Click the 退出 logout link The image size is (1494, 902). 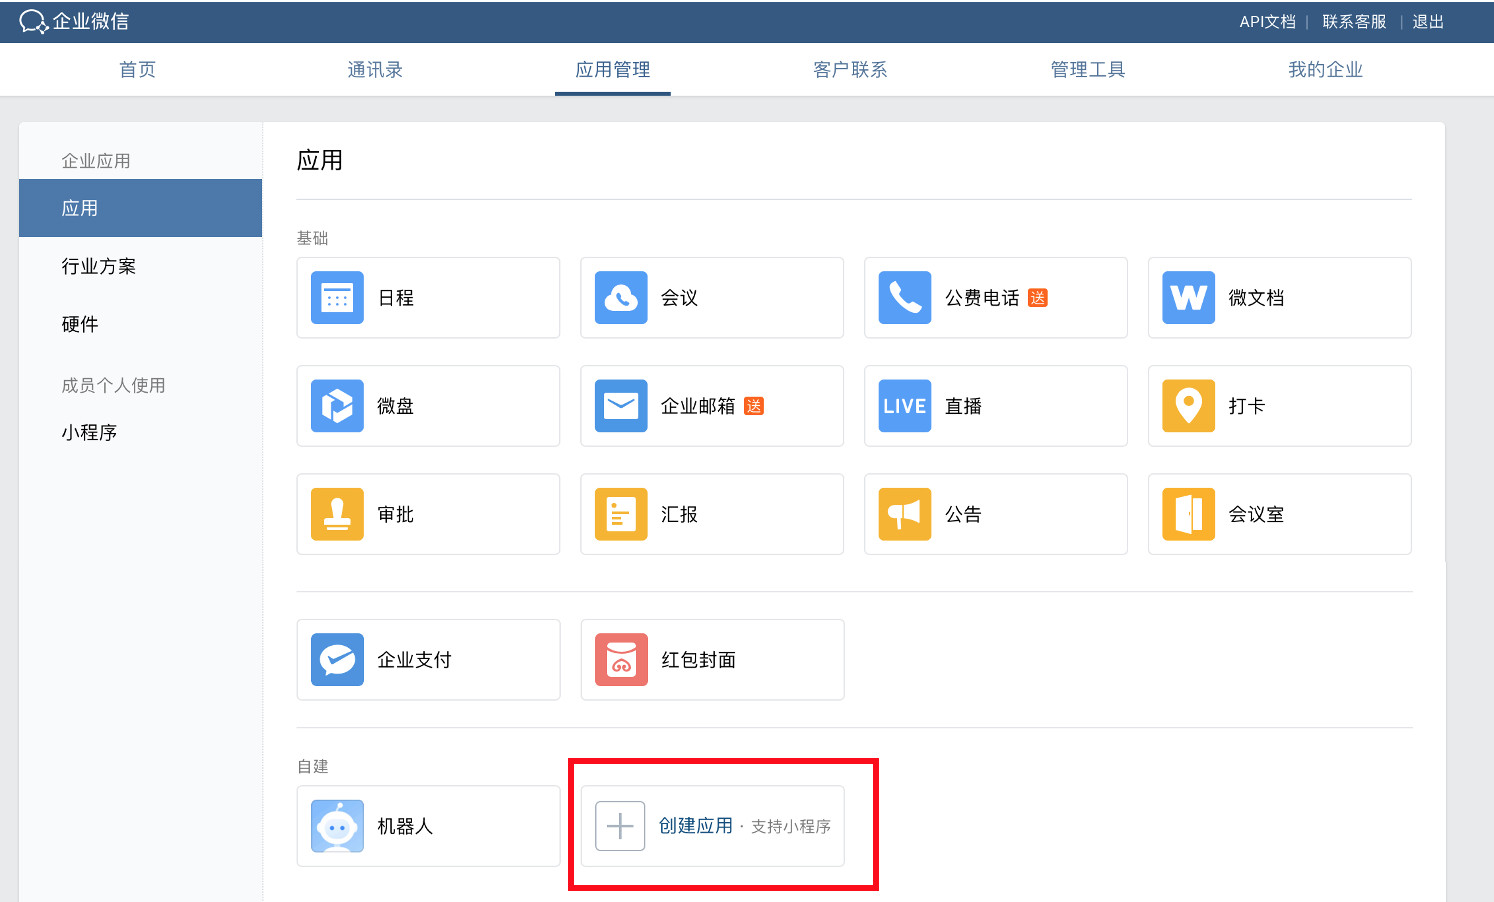1427,22
